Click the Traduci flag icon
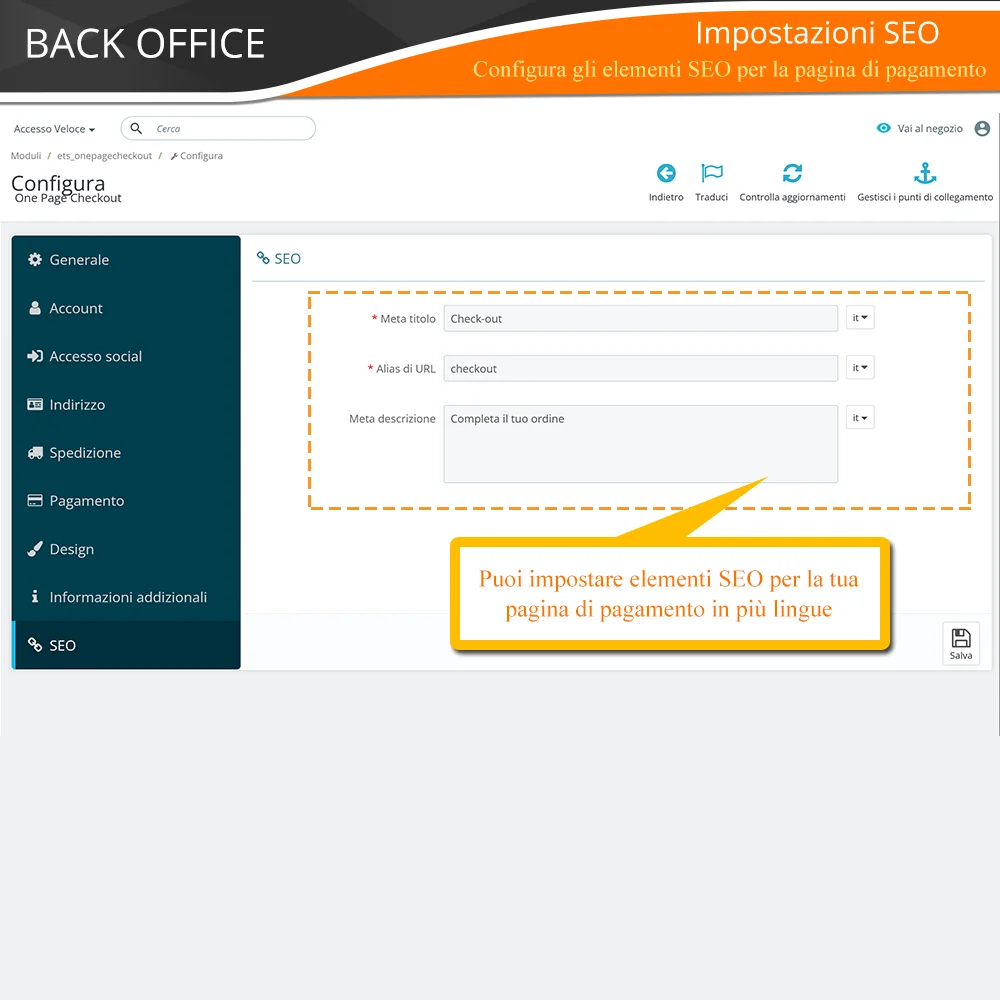 (x=711, y=173)
